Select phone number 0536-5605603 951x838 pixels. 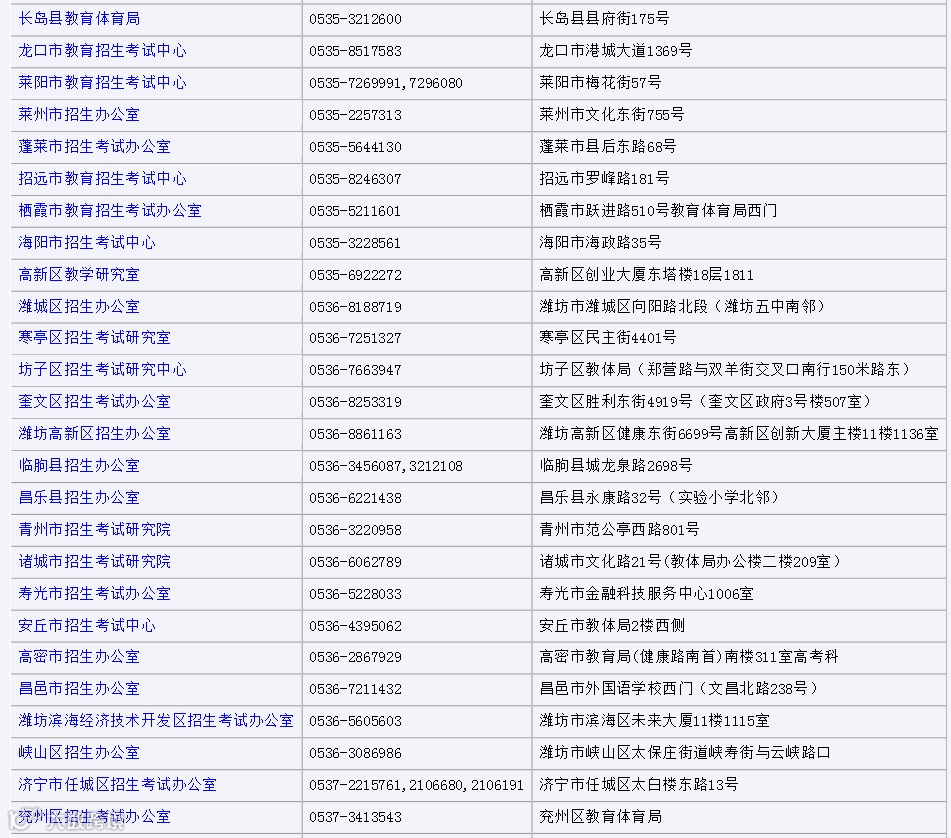click(x=355, y=721)
